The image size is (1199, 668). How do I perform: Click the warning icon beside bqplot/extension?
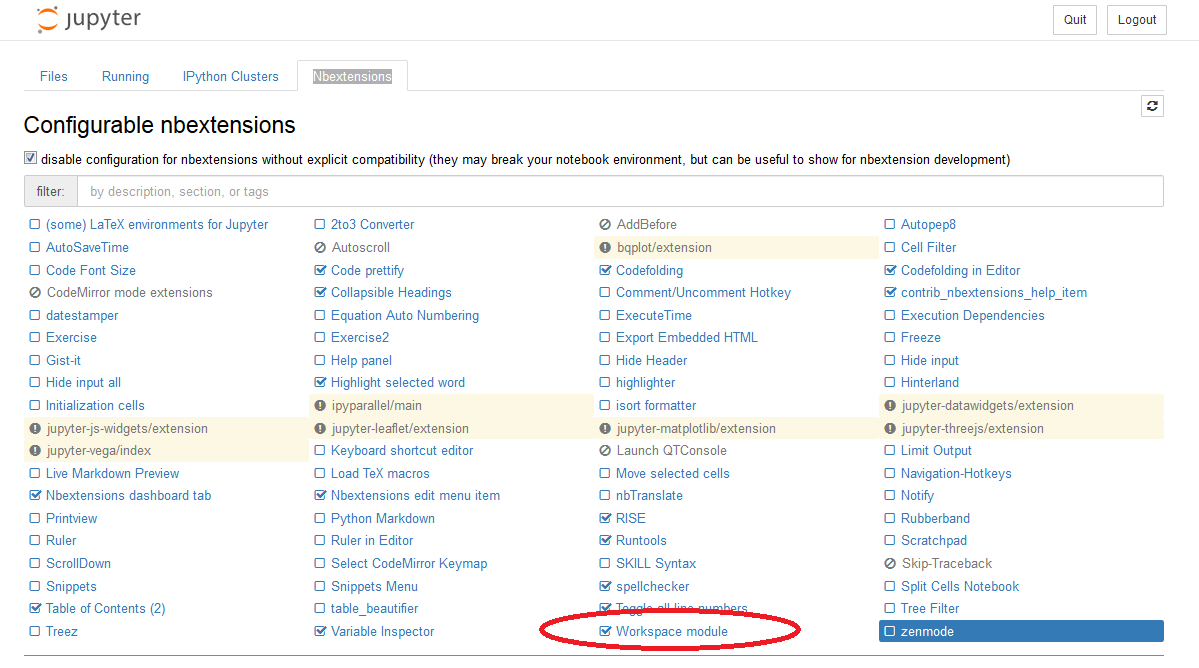(x=605, y=248)
